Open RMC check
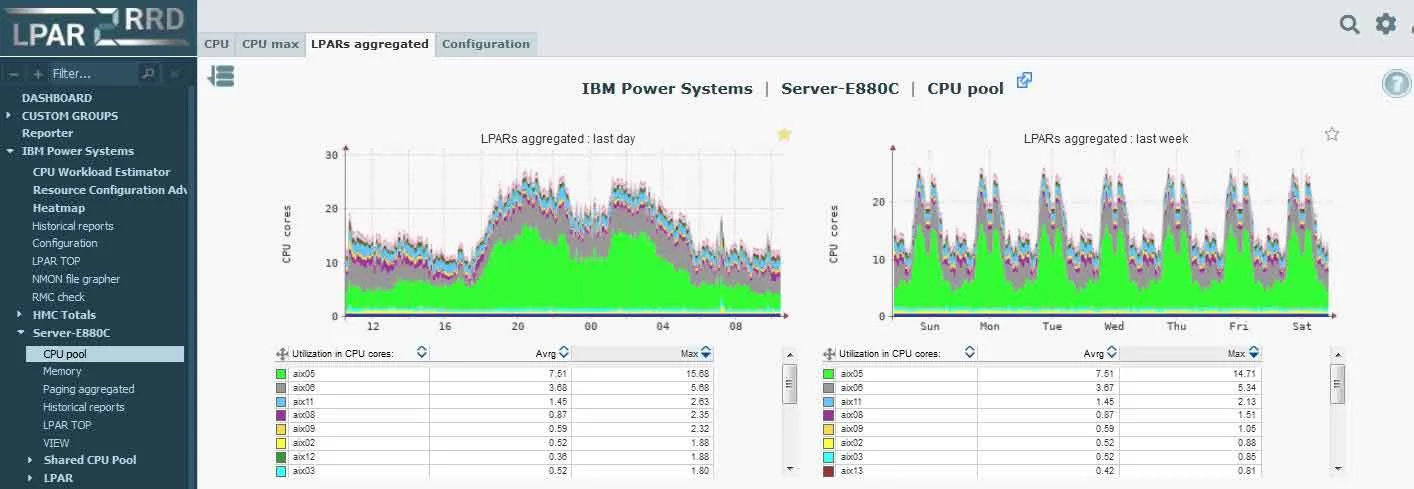The image size is (1414, 489). tap(58, 297)
